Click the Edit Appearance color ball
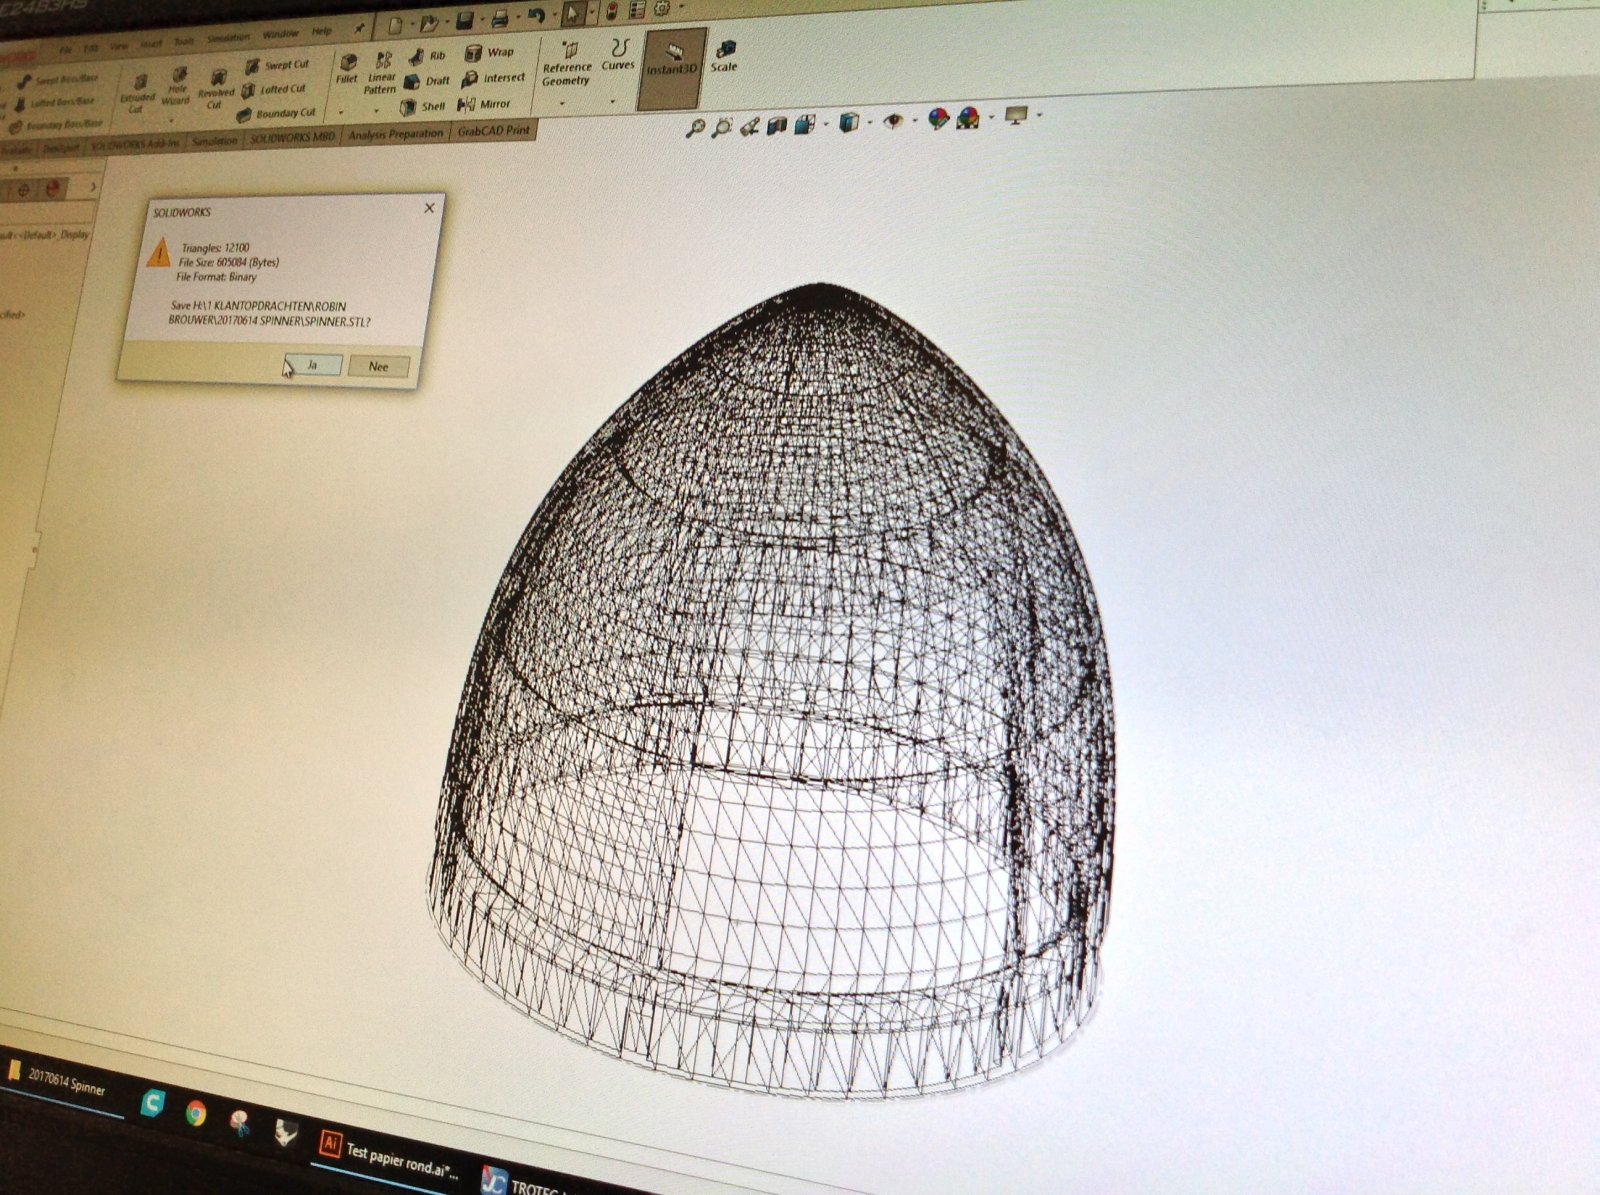Viewport: 1600px width, 1195px height. pyautogui.click(x=937, y=119)
